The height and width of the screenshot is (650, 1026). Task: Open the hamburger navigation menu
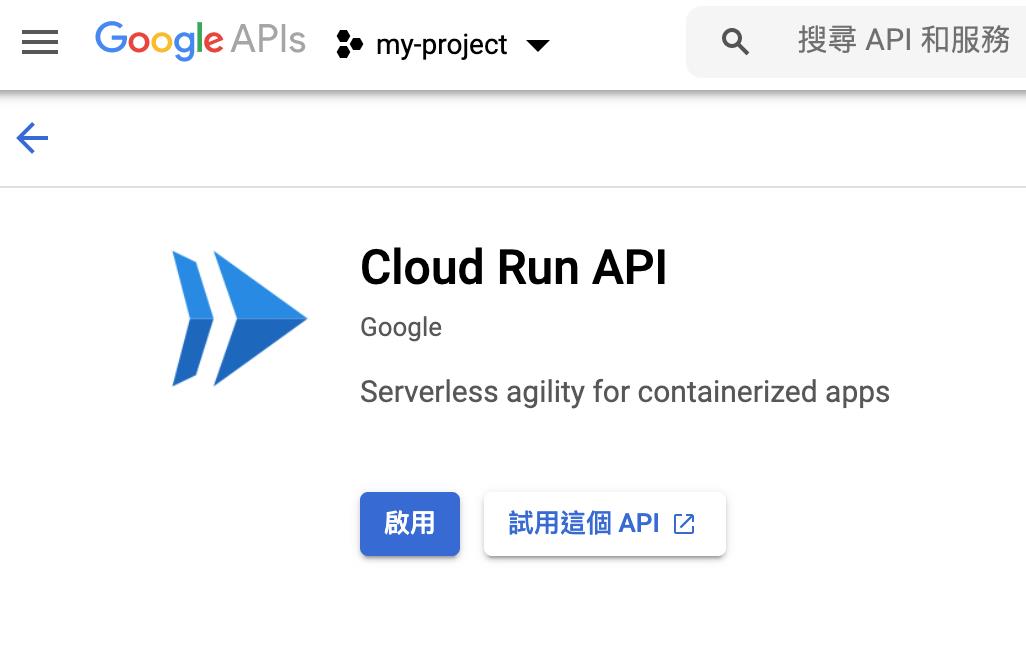coord(40,43)
